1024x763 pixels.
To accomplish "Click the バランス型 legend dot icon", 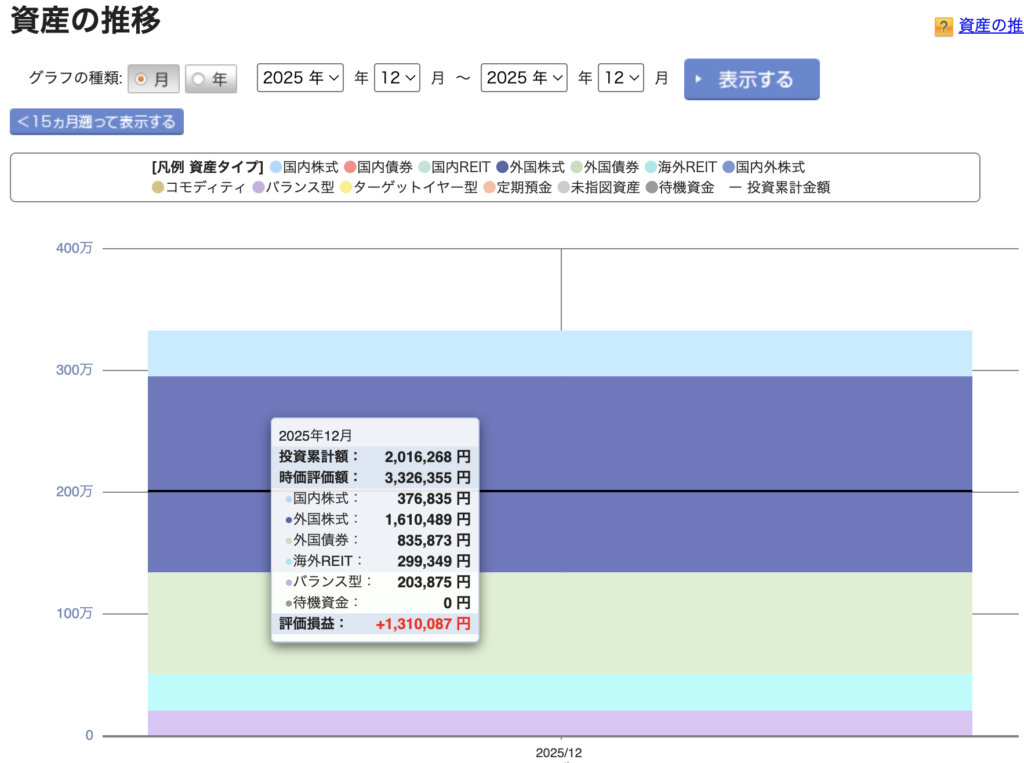I will point(258,187).
